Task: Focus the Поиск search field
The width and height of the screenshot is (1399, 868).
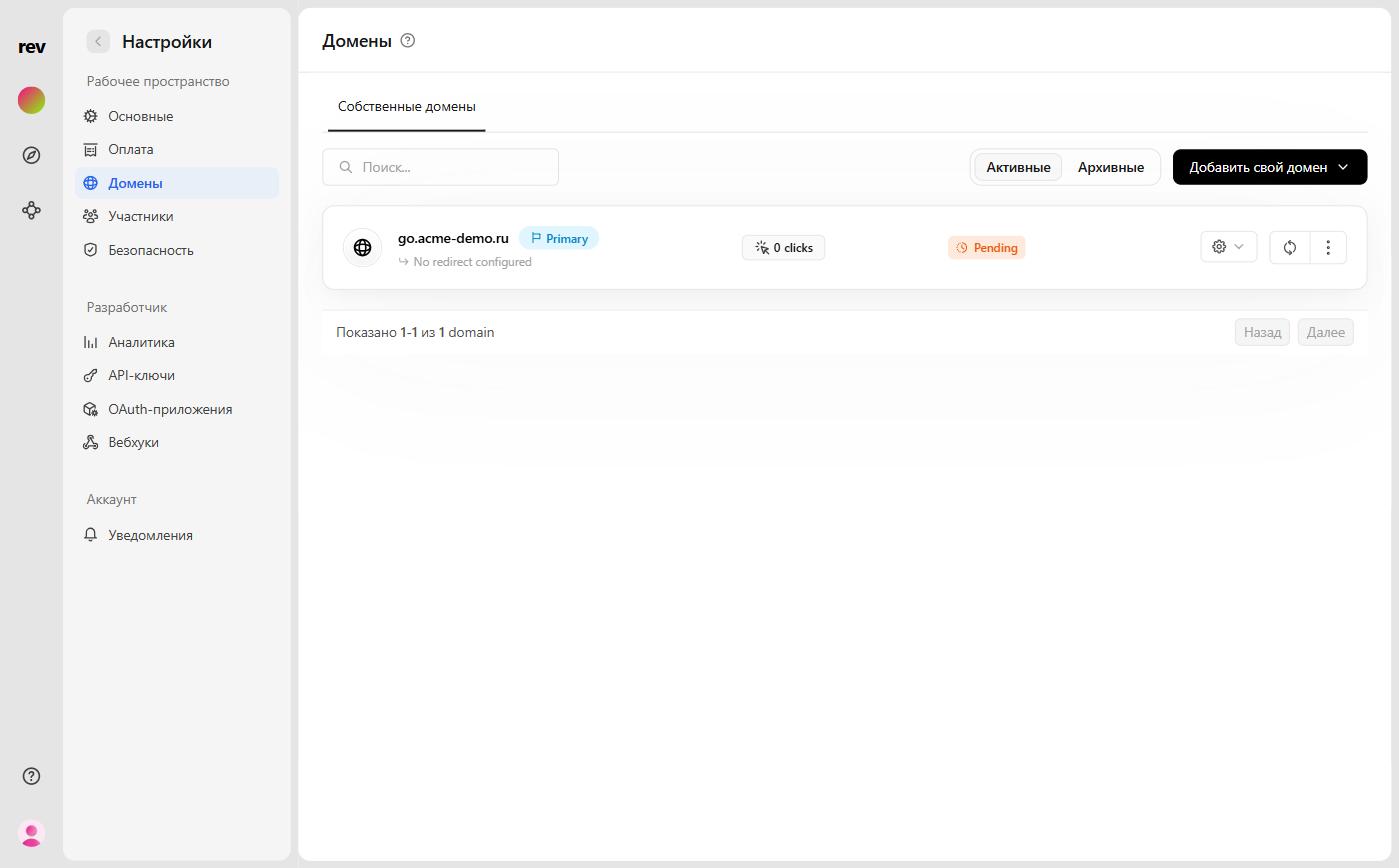Action: click(441, 167)
